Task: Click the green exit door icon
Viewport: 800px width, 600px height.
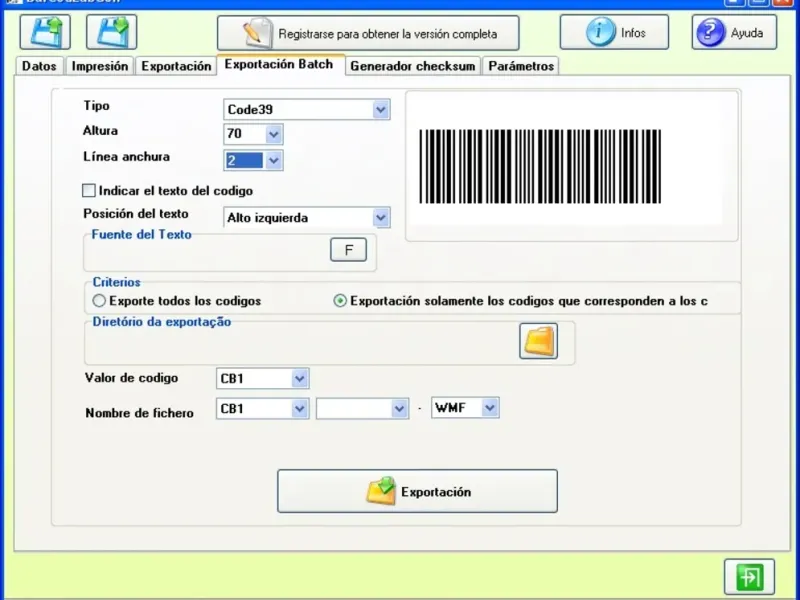Action: 749,577
